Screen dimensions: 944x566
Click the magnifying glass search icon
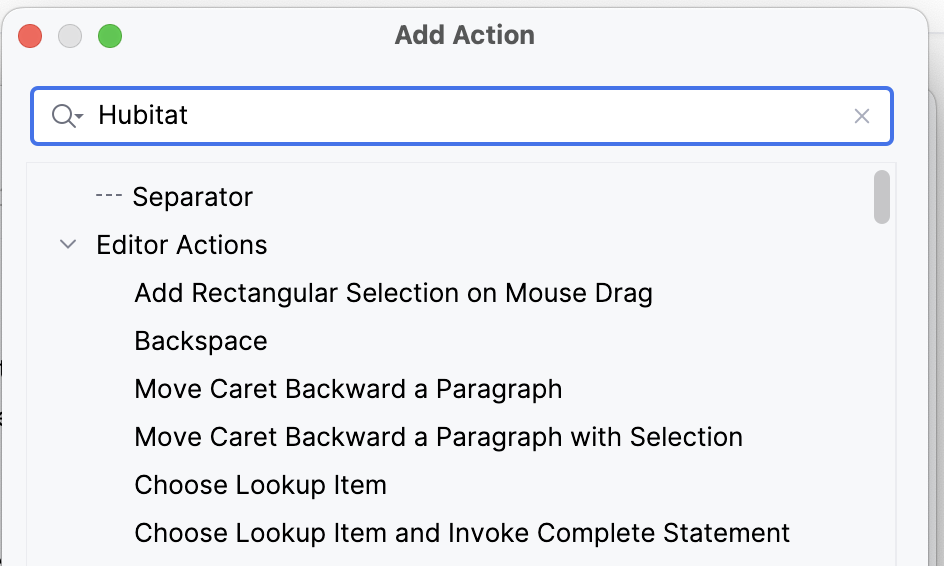coord(63,116)
